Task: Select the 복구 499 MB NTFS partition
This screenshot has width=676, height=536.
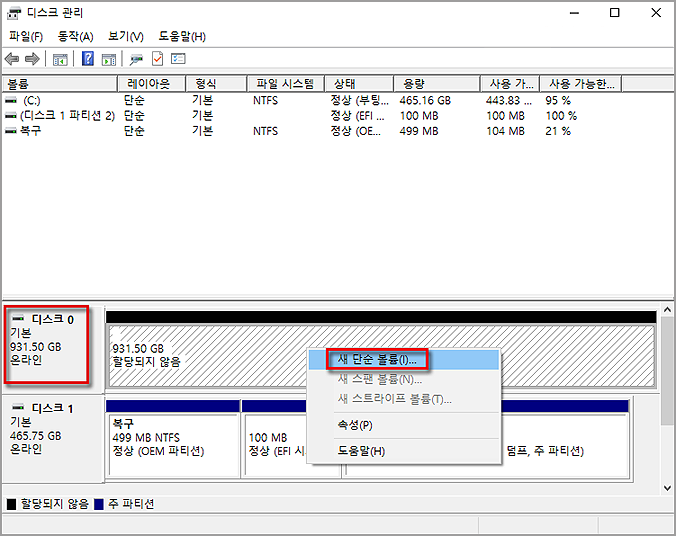Action: point(173,439)
